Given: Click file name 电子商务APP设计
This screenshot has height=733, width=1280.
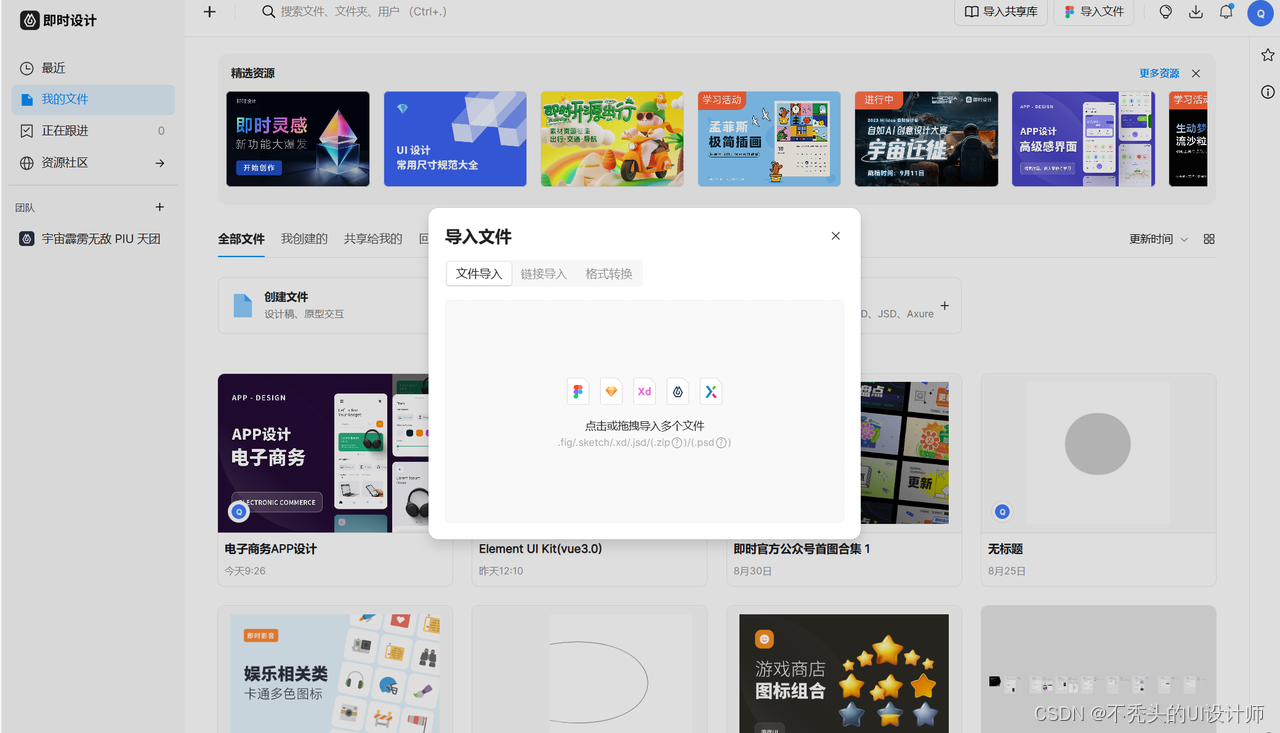Looking at the screenshot, I should click(271, 549).
